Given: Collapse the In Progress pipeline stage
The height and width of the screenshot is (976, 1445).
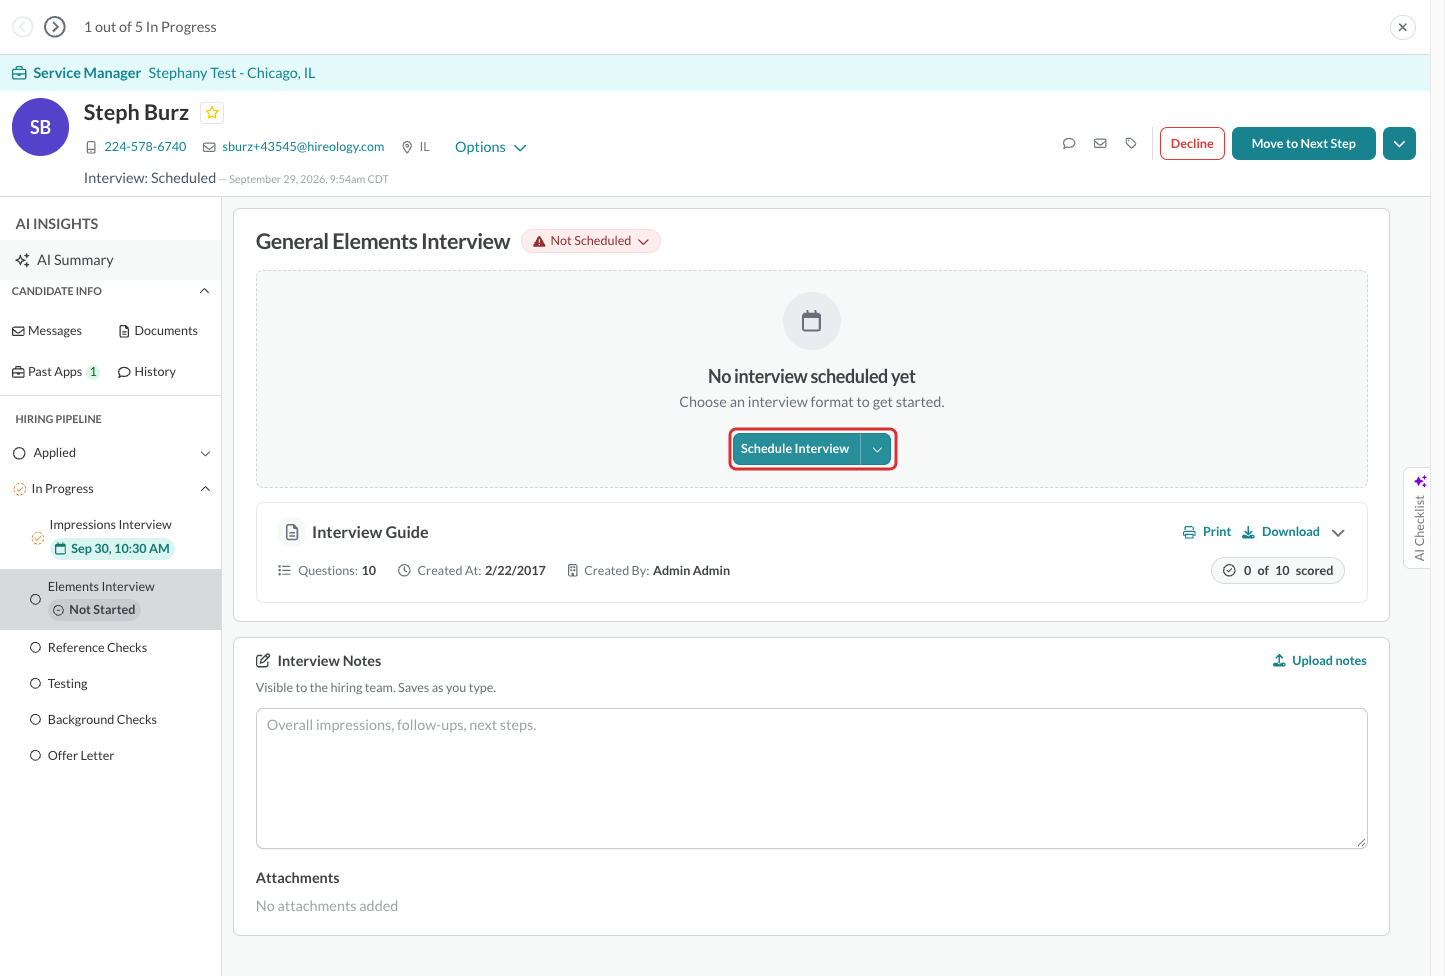Looking at the screenshot, I should [x=205, y=489].
